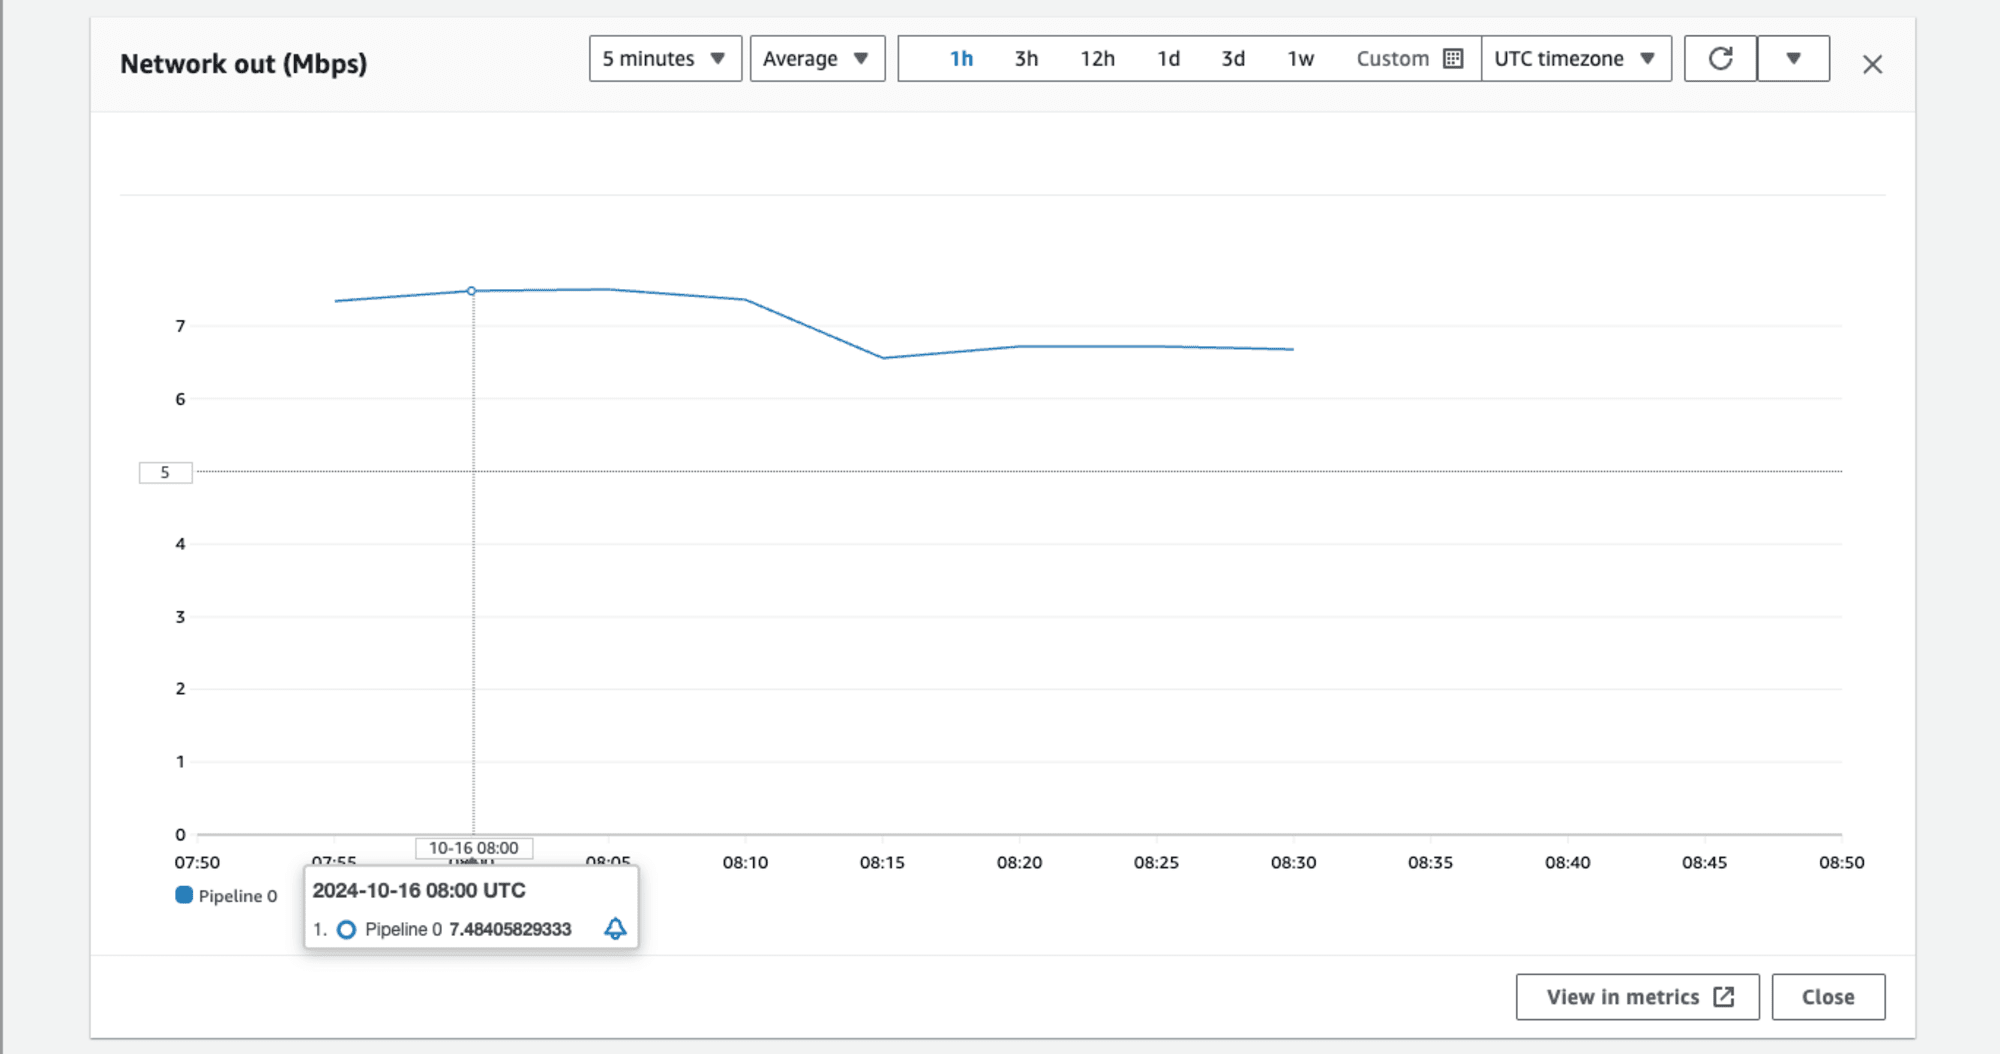Select the 3d time range

[1233, 59]
